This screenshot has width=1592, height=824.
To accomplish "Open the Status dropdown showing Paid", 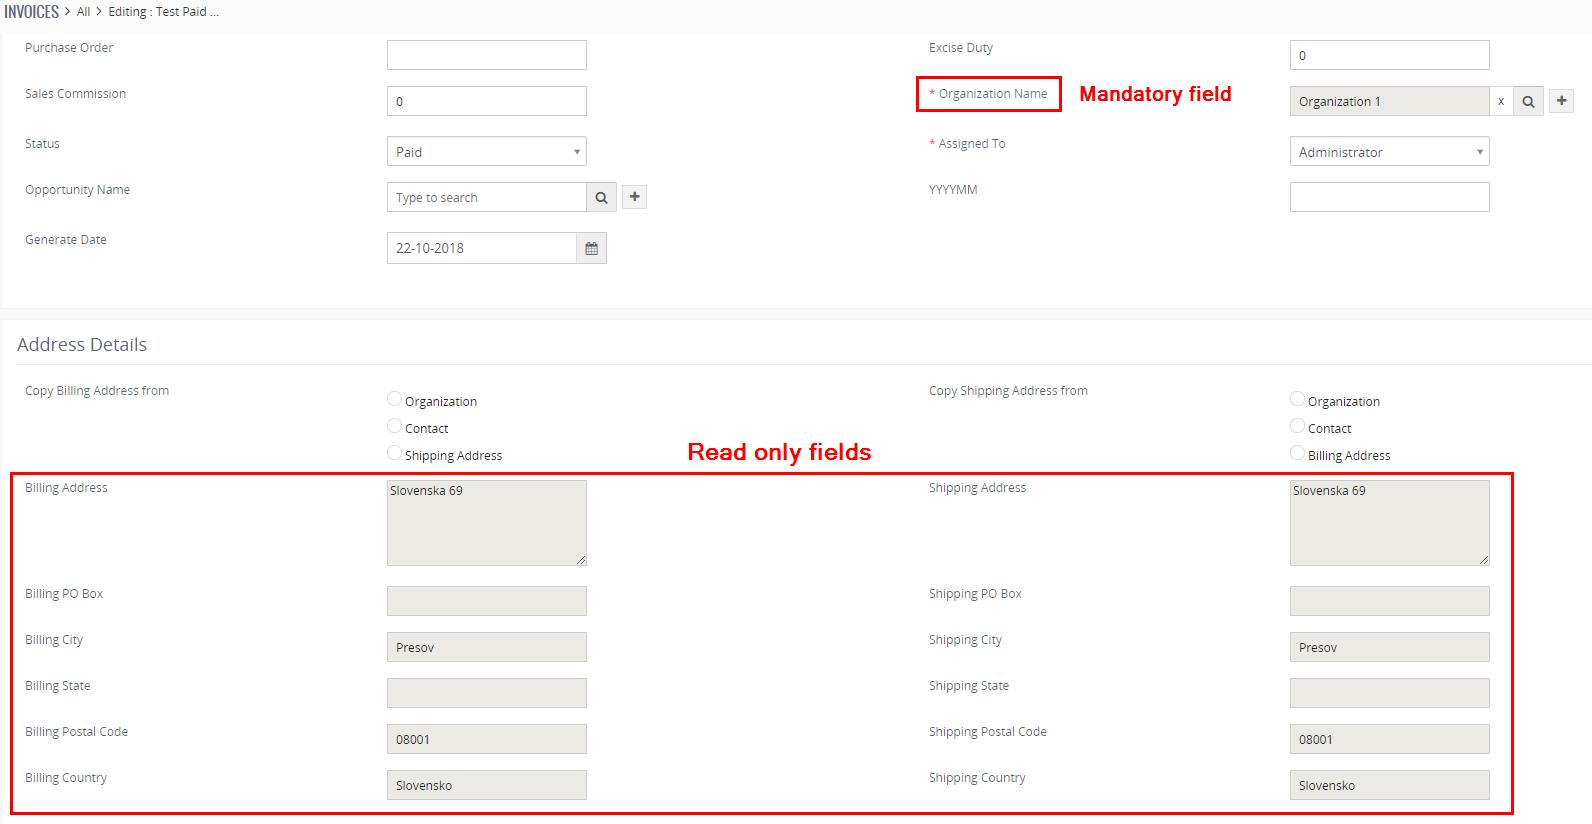I will (x=486, y=152).
